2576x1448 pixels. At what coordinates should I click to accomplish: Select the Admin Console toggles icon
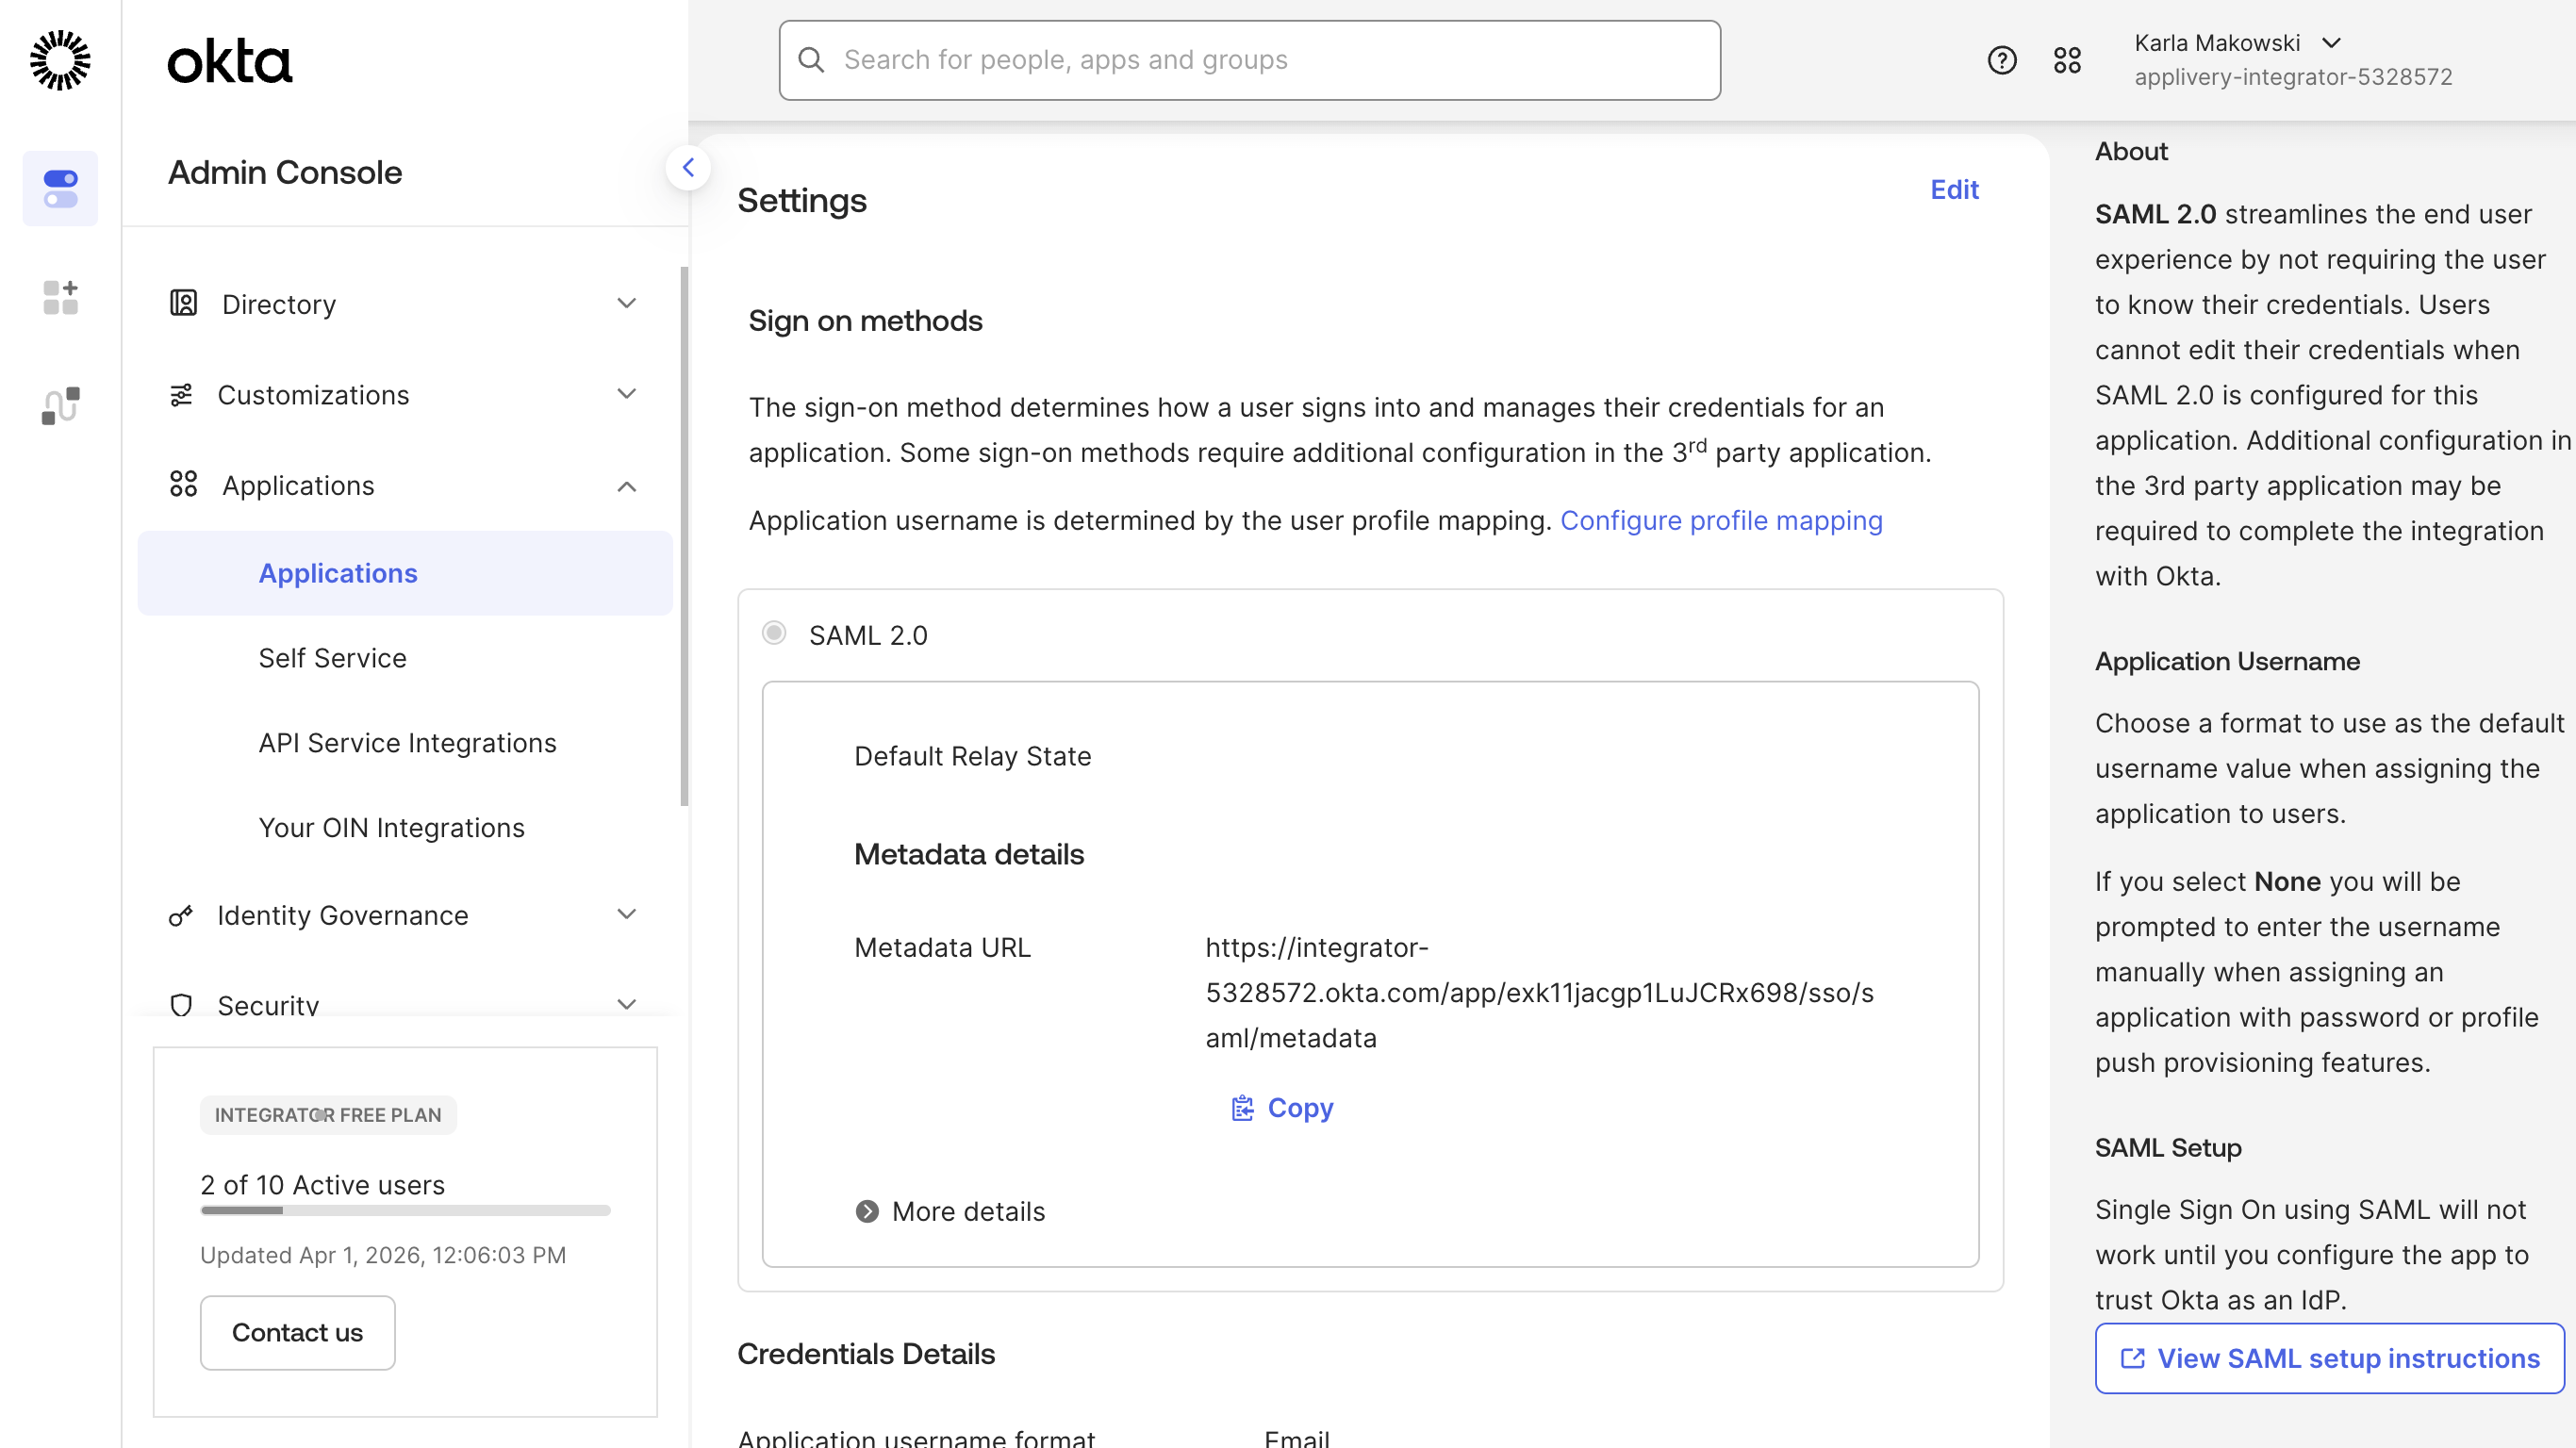pos(60,188)
